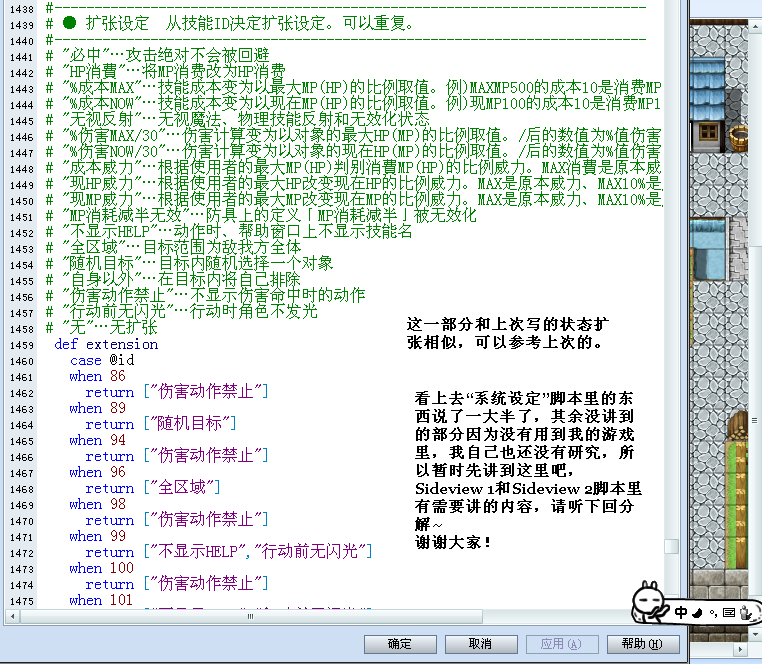Place cursor on 'def extension' line
This screenshot has height=664, width=762.
[x=106, y=345]
